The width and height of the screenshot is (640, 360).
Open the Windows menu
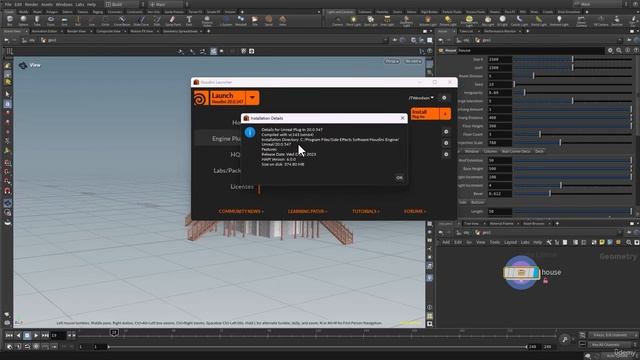64,4
